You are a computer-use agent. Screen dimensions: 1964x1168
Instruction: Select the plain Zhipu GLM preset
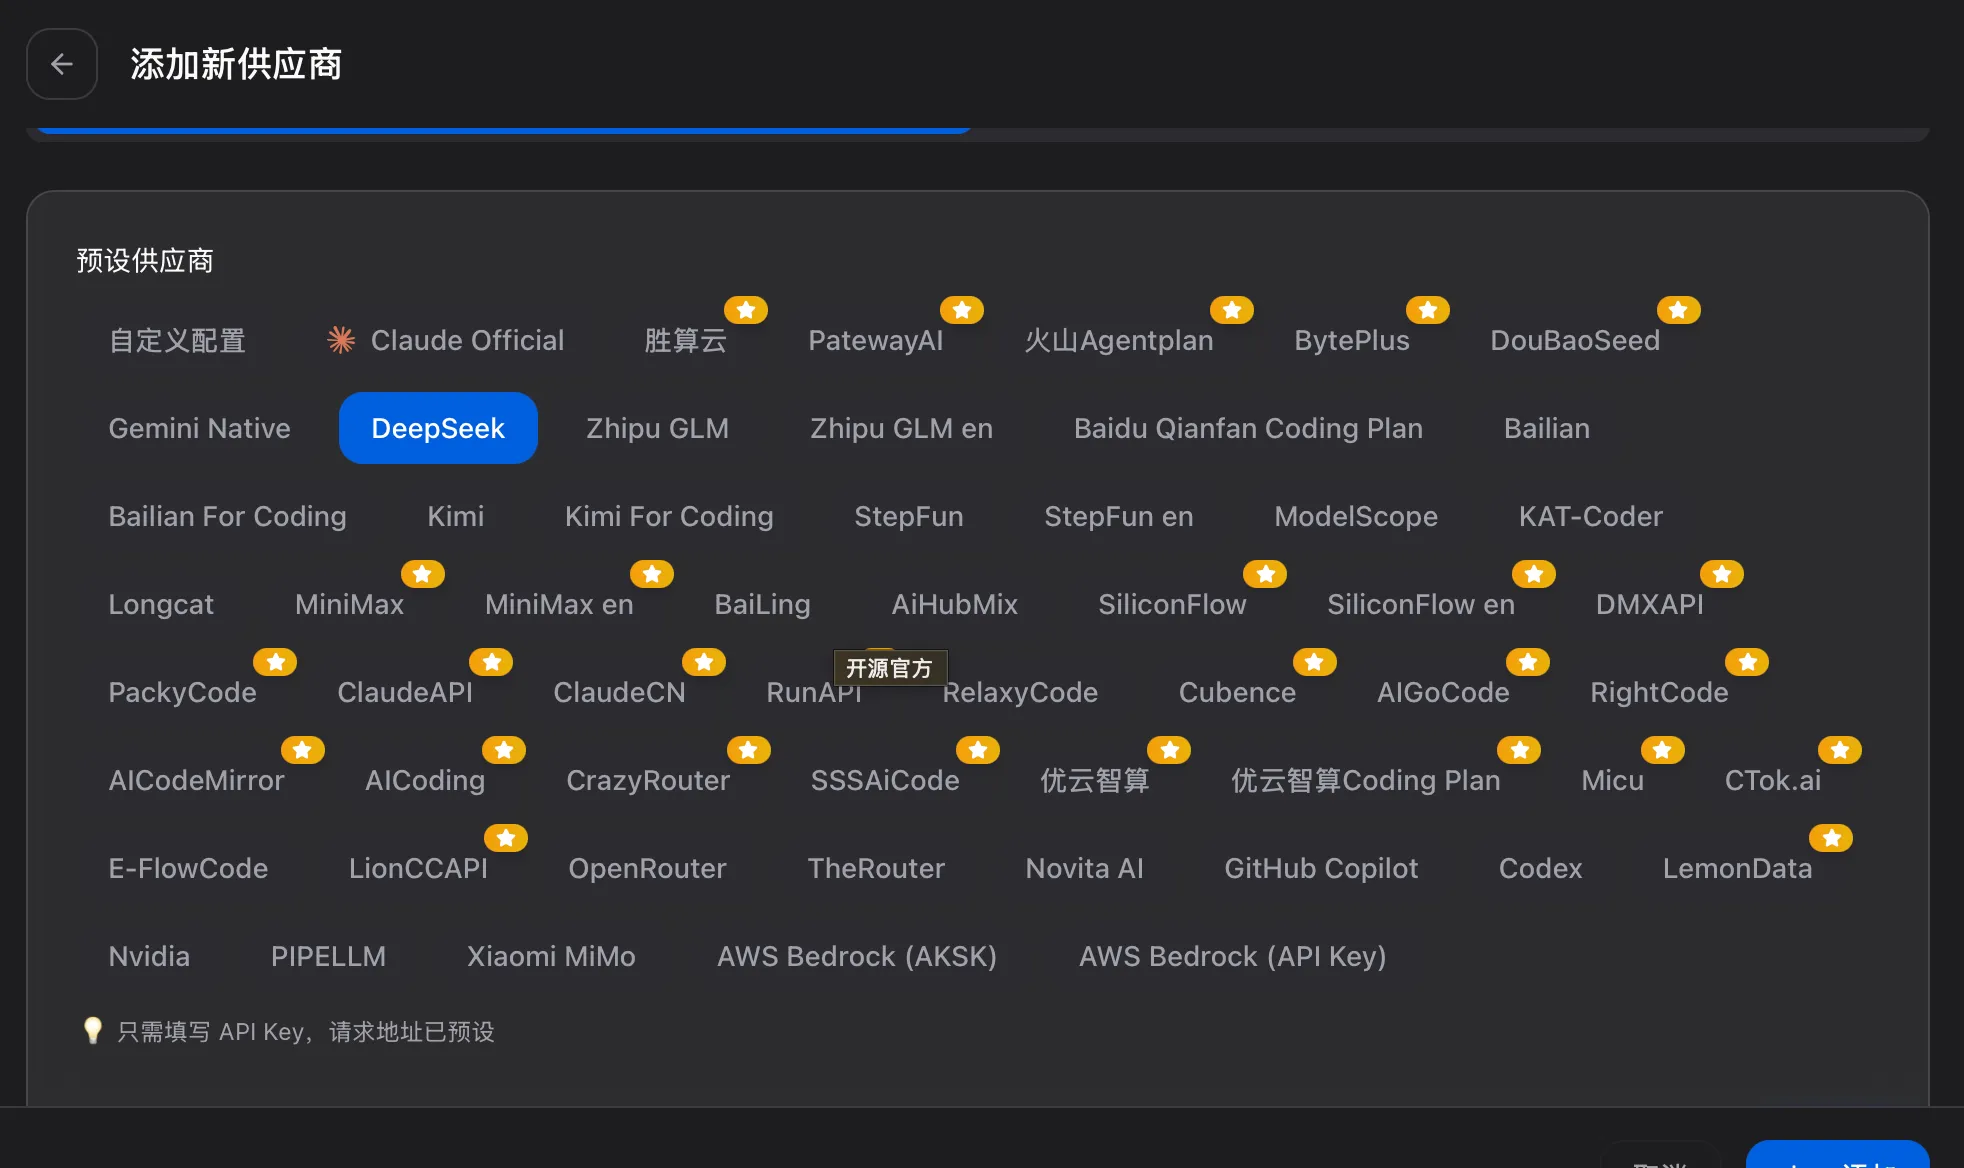pyautogui.click(x=657, y=428)
